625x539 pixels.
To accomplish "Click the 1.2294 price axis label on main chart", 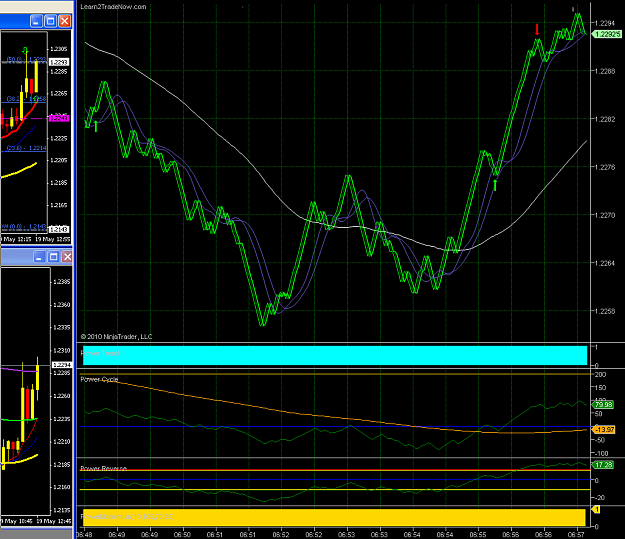I will pyautogui.click(x=605, y=23).
